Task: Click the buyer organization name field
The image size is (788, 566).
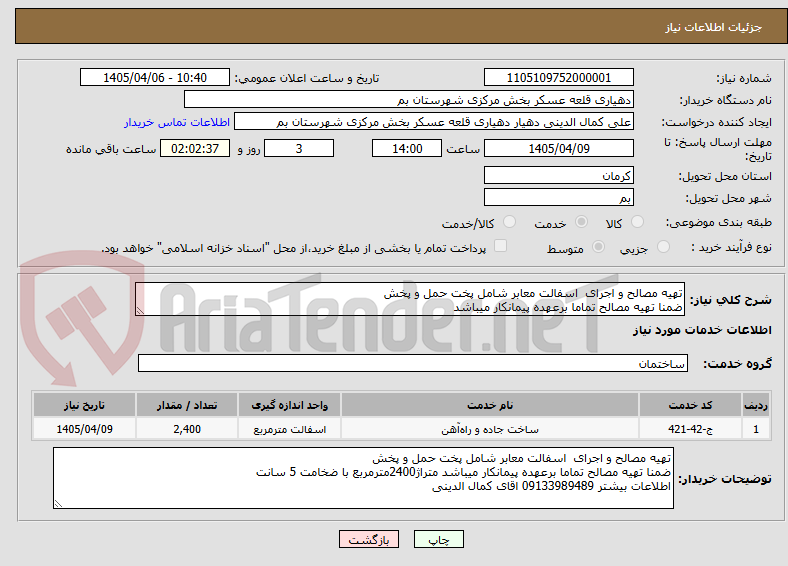Action: 409,100
